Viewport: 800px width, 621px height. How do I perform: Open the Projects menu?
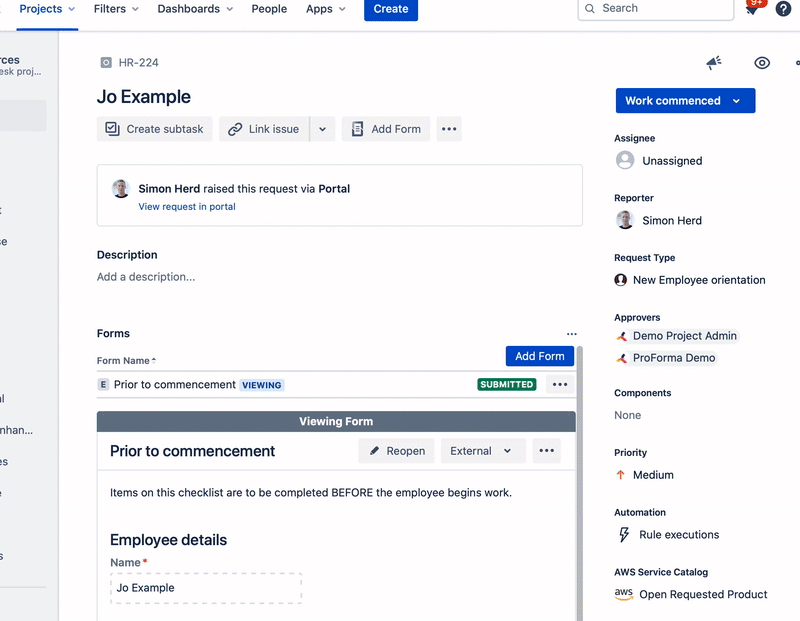(47, 9)
